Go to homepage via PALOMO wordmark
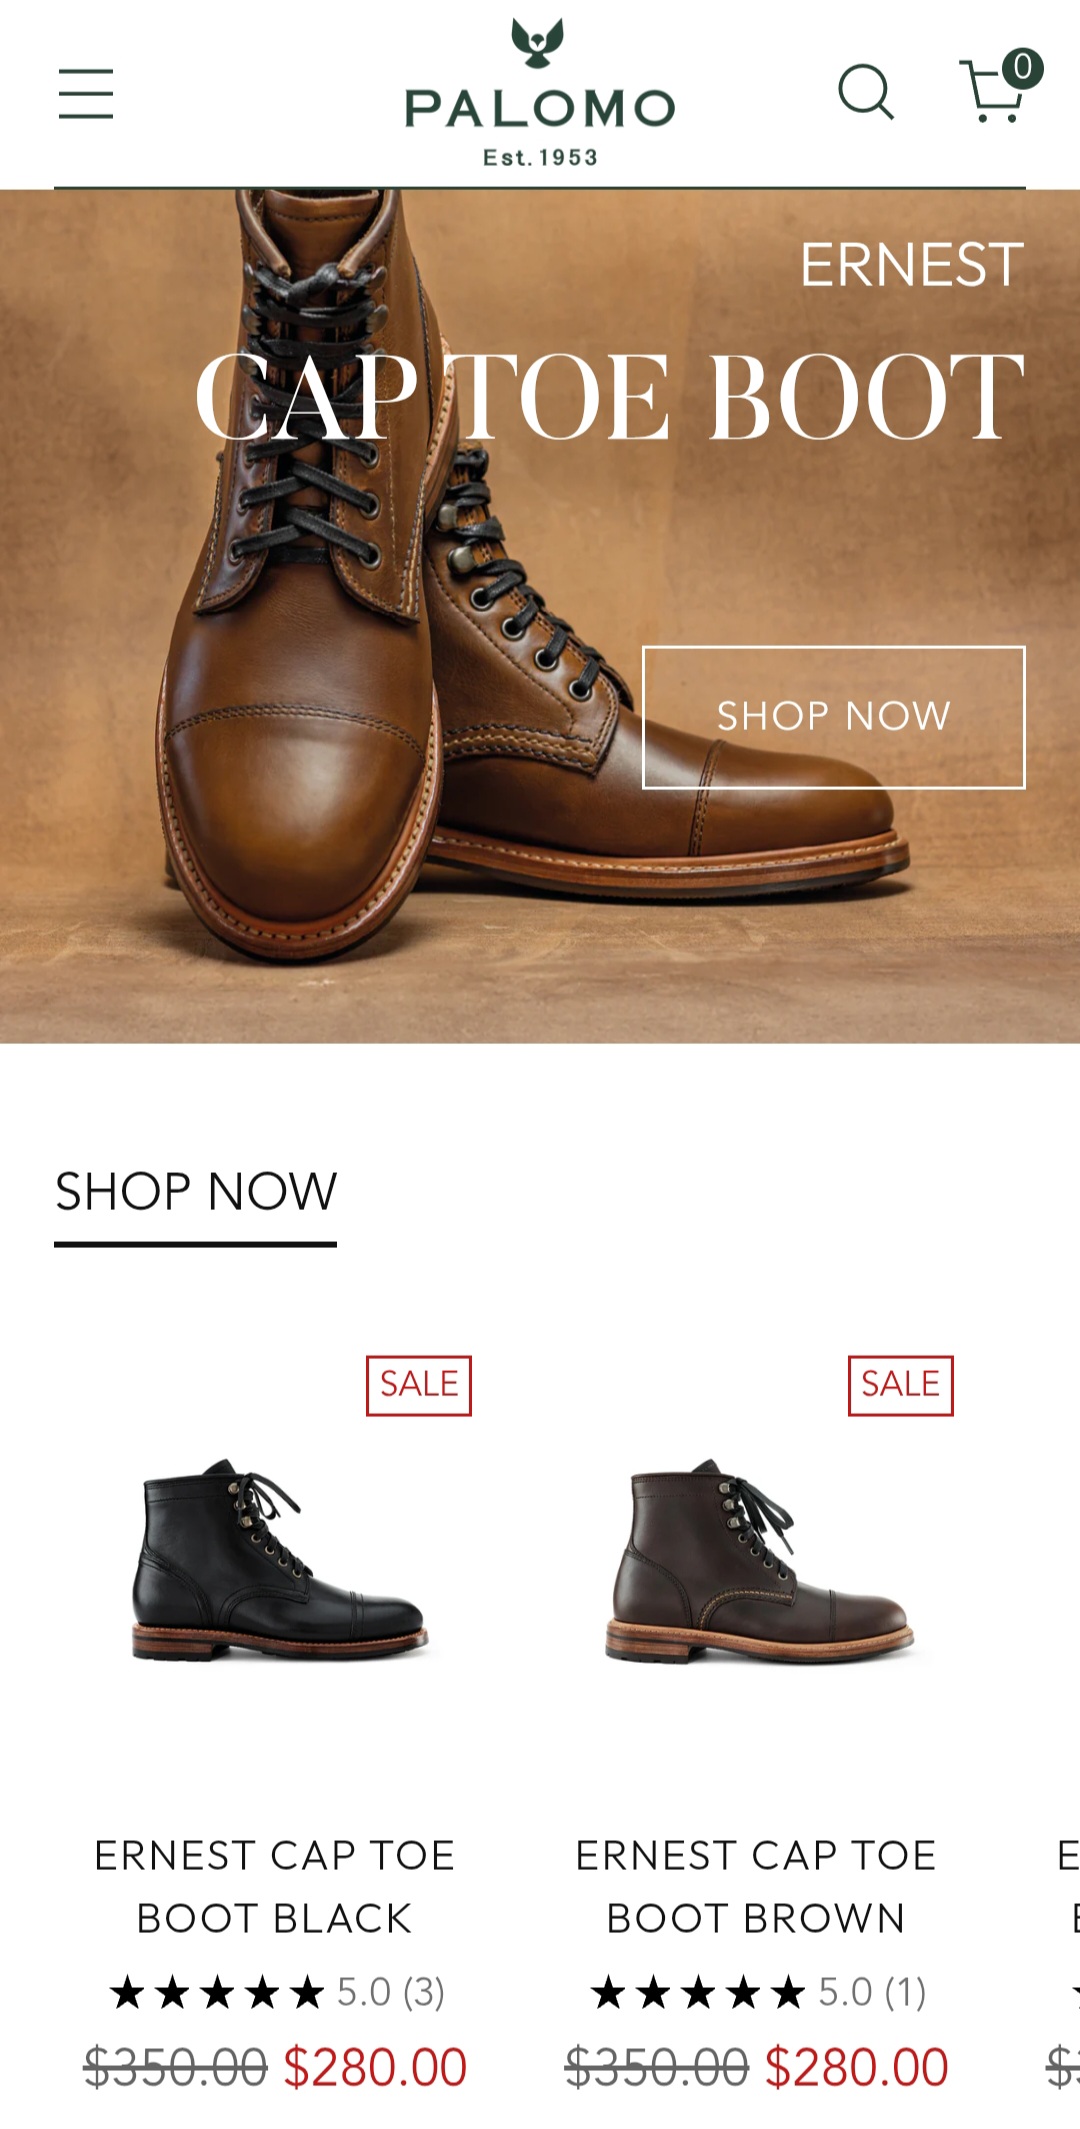Image resolution: width=1080 pixels, height=2129 pixels. click(x=540, y=109)
